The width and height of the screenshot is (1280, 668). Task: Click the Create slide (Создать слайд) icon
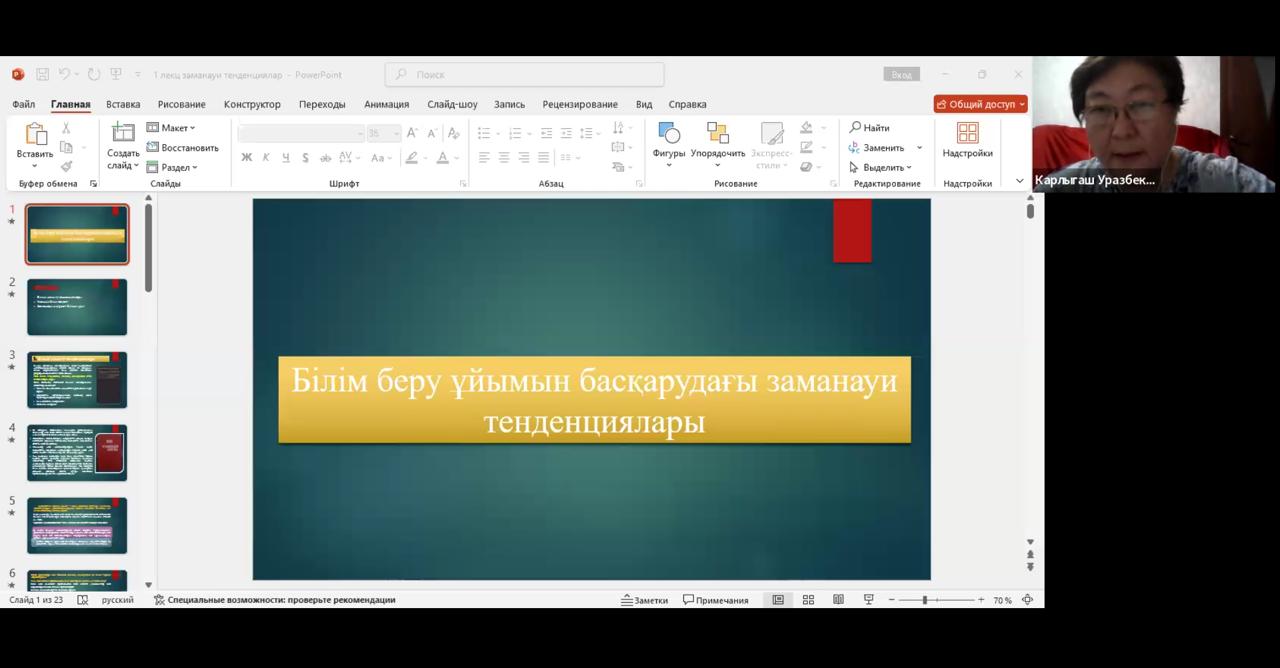(123, 134)
